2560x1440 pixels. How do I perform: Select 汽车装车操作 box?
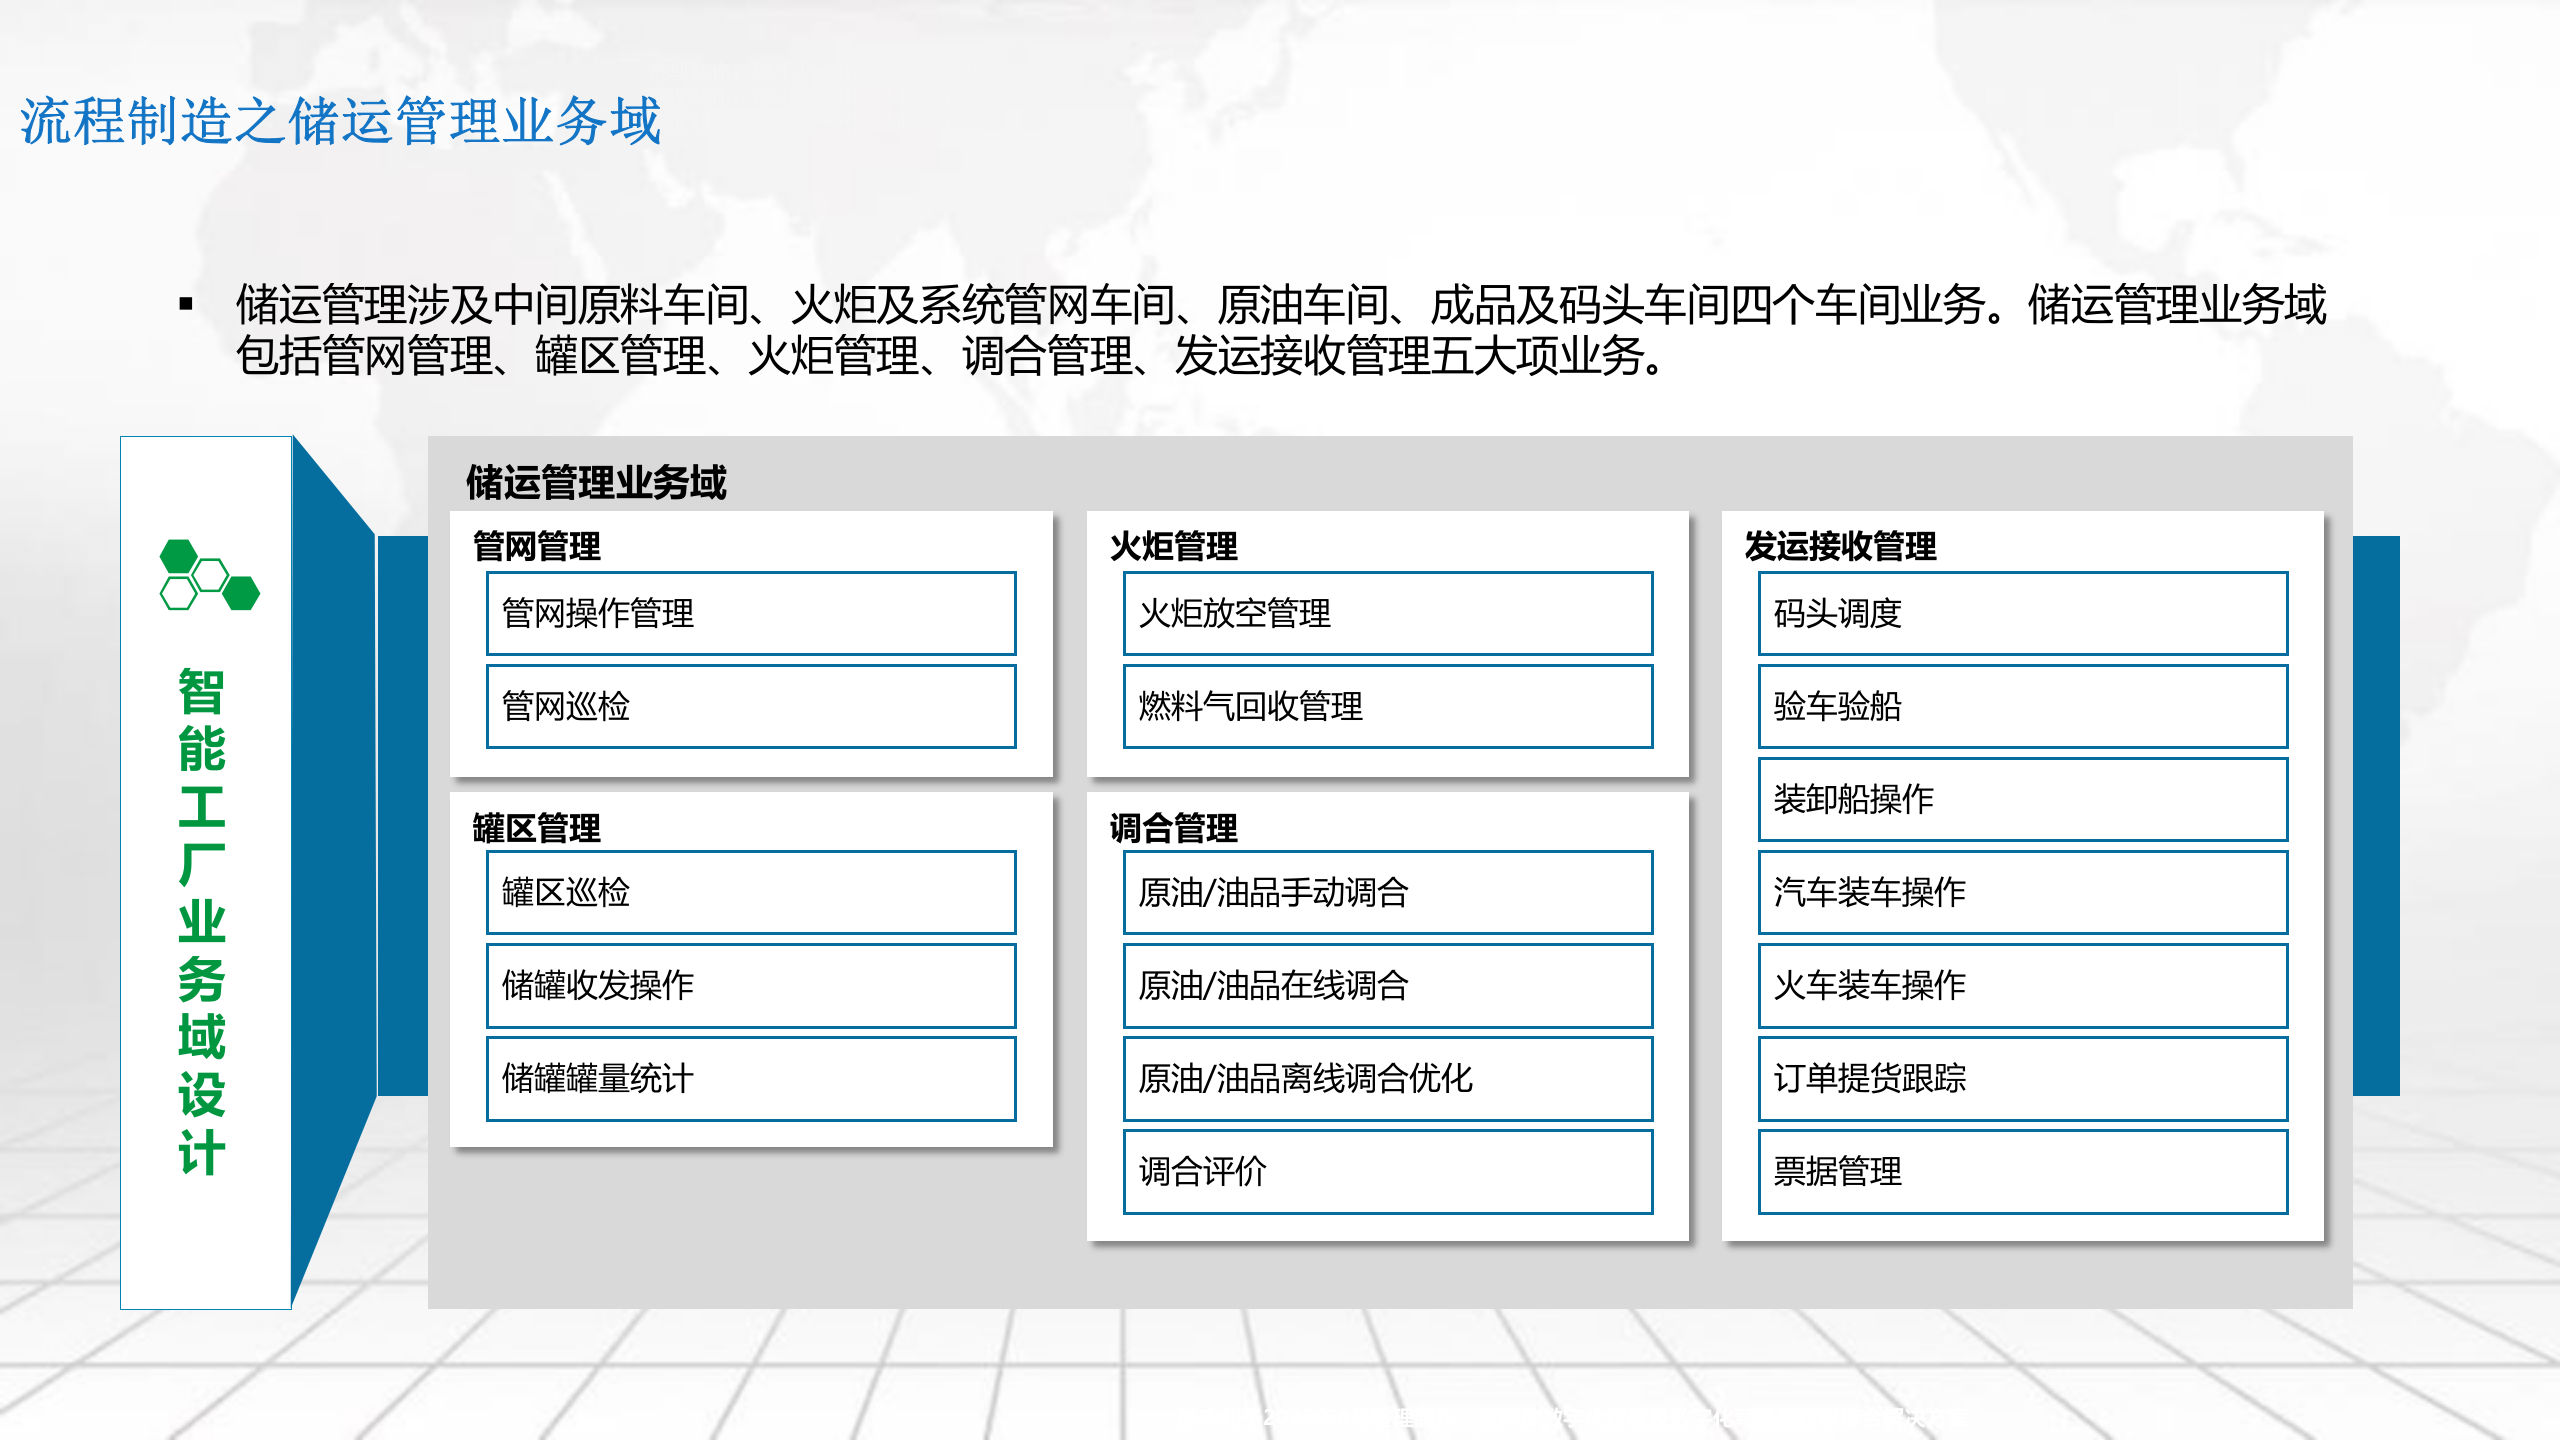click(x=2022, y=892)
